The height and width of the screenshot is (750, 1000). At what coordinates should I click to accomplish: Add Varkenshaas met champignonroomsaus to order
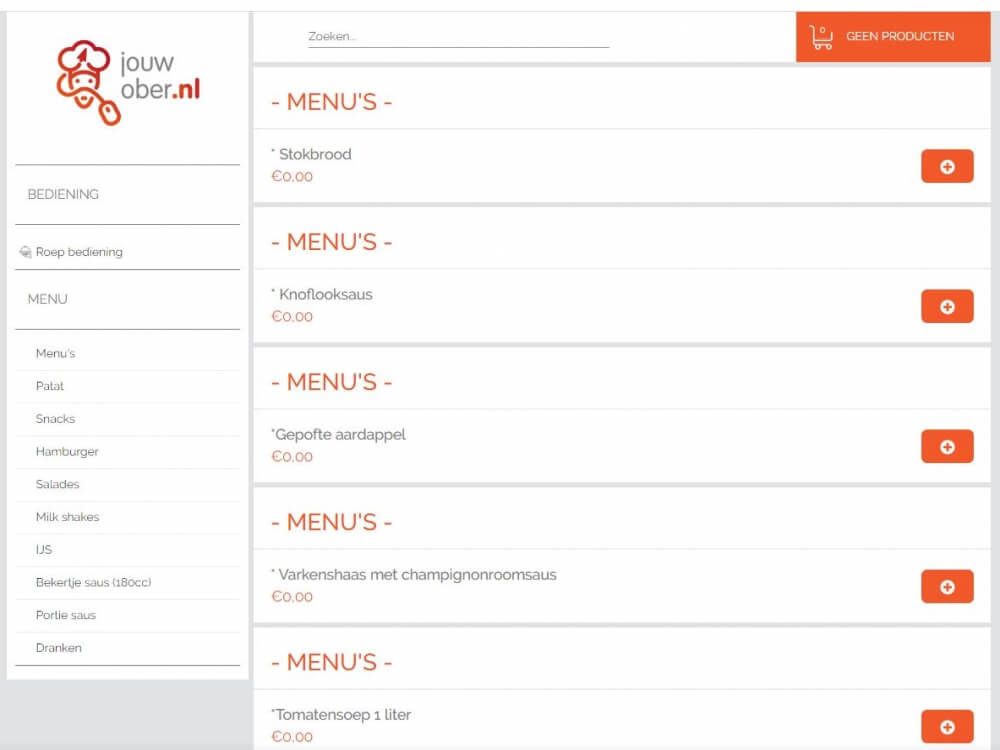pos(946,587)
